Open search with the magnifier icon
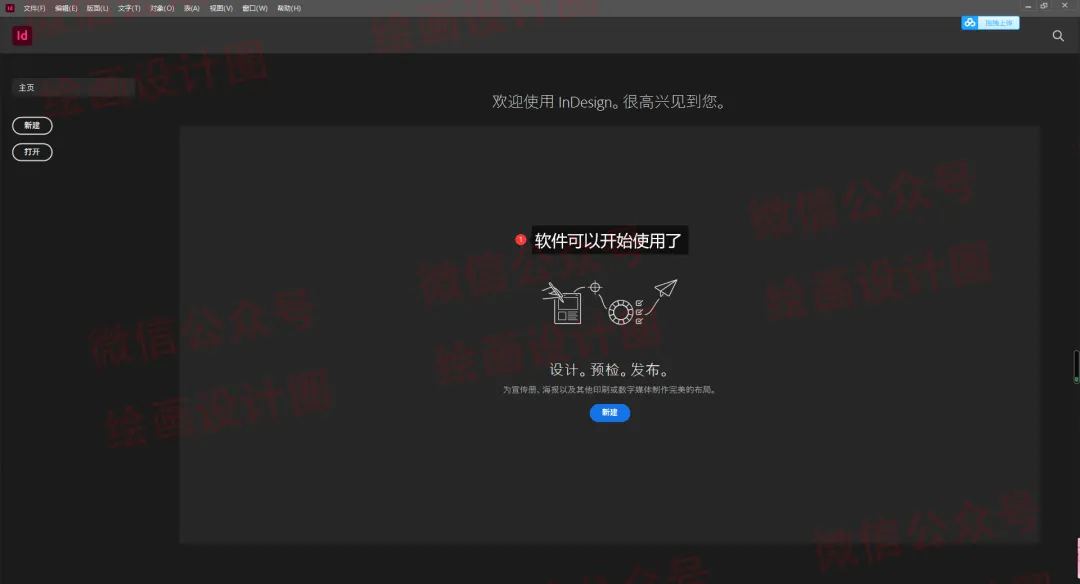Viewport: 1080px width, 584px height. [1058, 36]
